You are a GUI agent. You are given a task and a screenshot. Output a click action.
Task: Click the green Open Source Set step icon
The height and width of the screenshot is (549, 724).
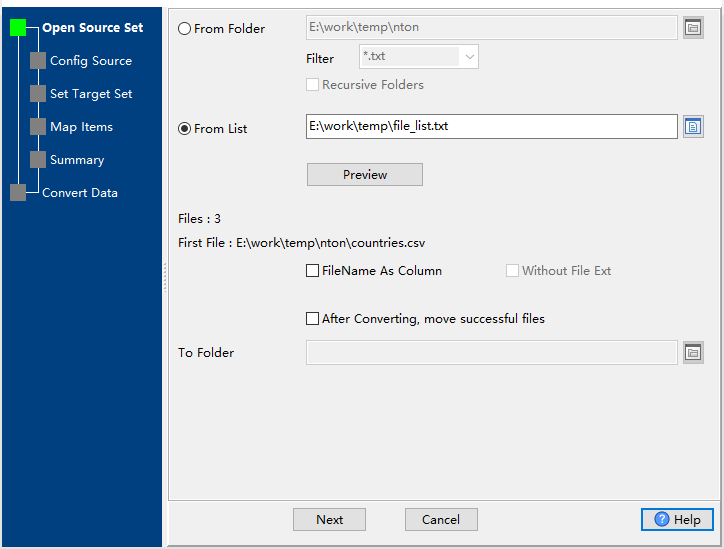(x=18, y=28)
